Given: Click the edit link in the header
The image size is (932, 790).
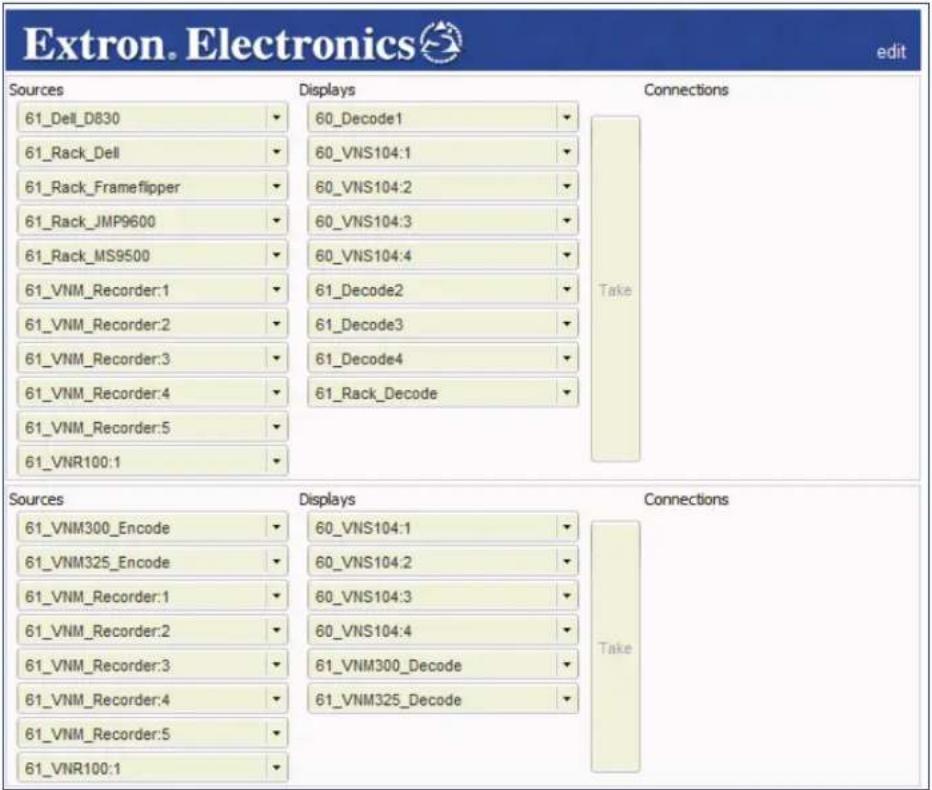Looking at the screenshot, I should pyautogui.click(x=890, y=52).
